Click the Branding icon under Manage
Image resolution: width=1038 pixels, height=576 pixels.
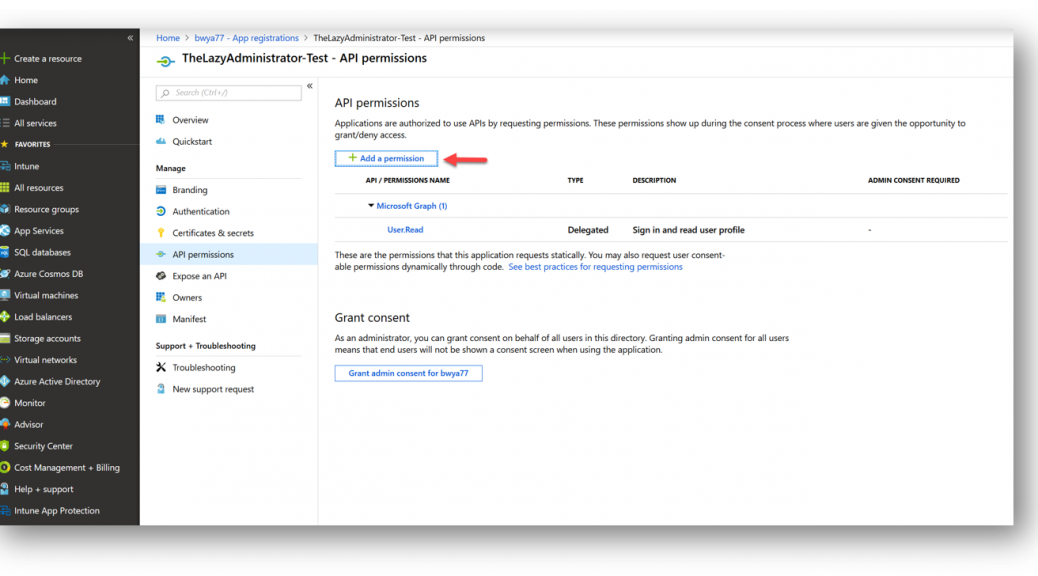point(161,189)
